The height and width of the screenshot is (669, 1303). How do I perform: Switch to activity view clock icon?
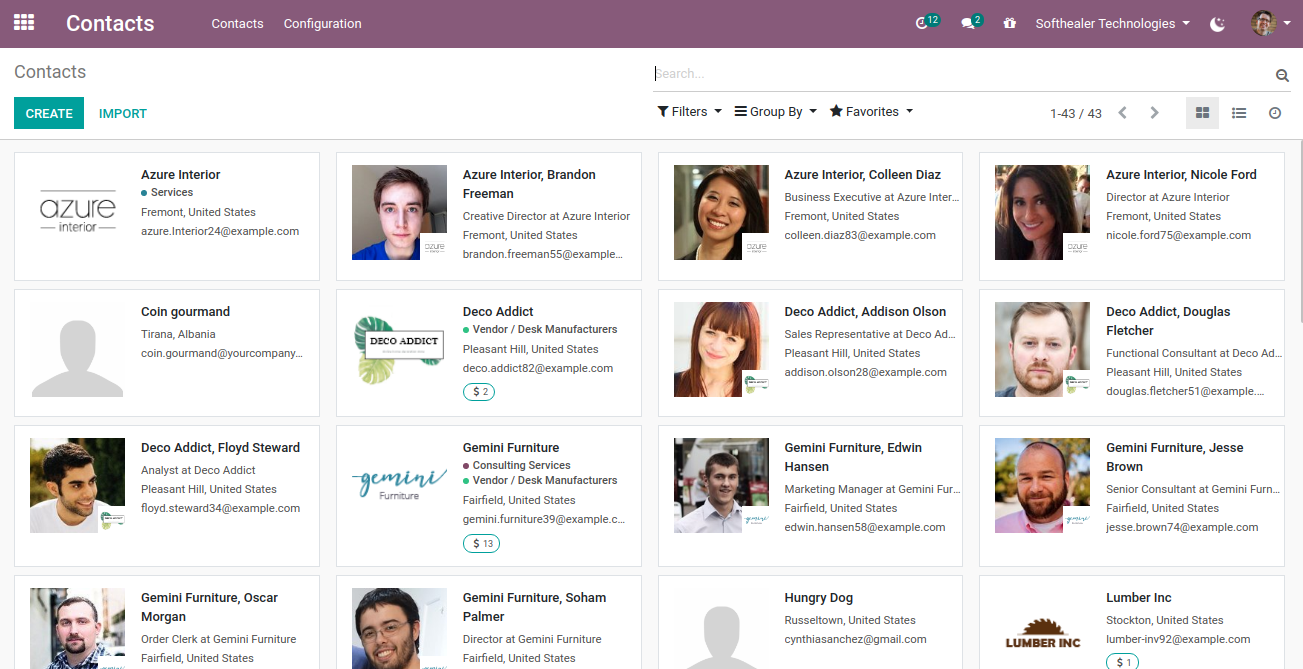[1275, 113]
